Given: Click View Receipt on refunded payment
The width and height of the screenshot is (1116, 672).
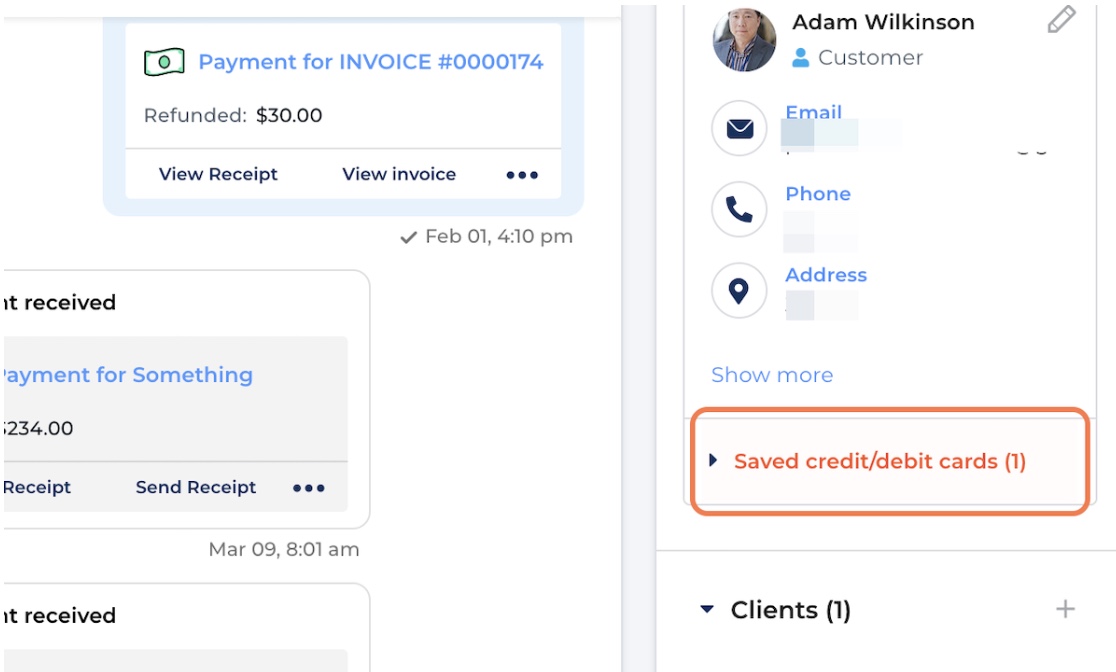Looking at the screenshot, I should (218, 174).
